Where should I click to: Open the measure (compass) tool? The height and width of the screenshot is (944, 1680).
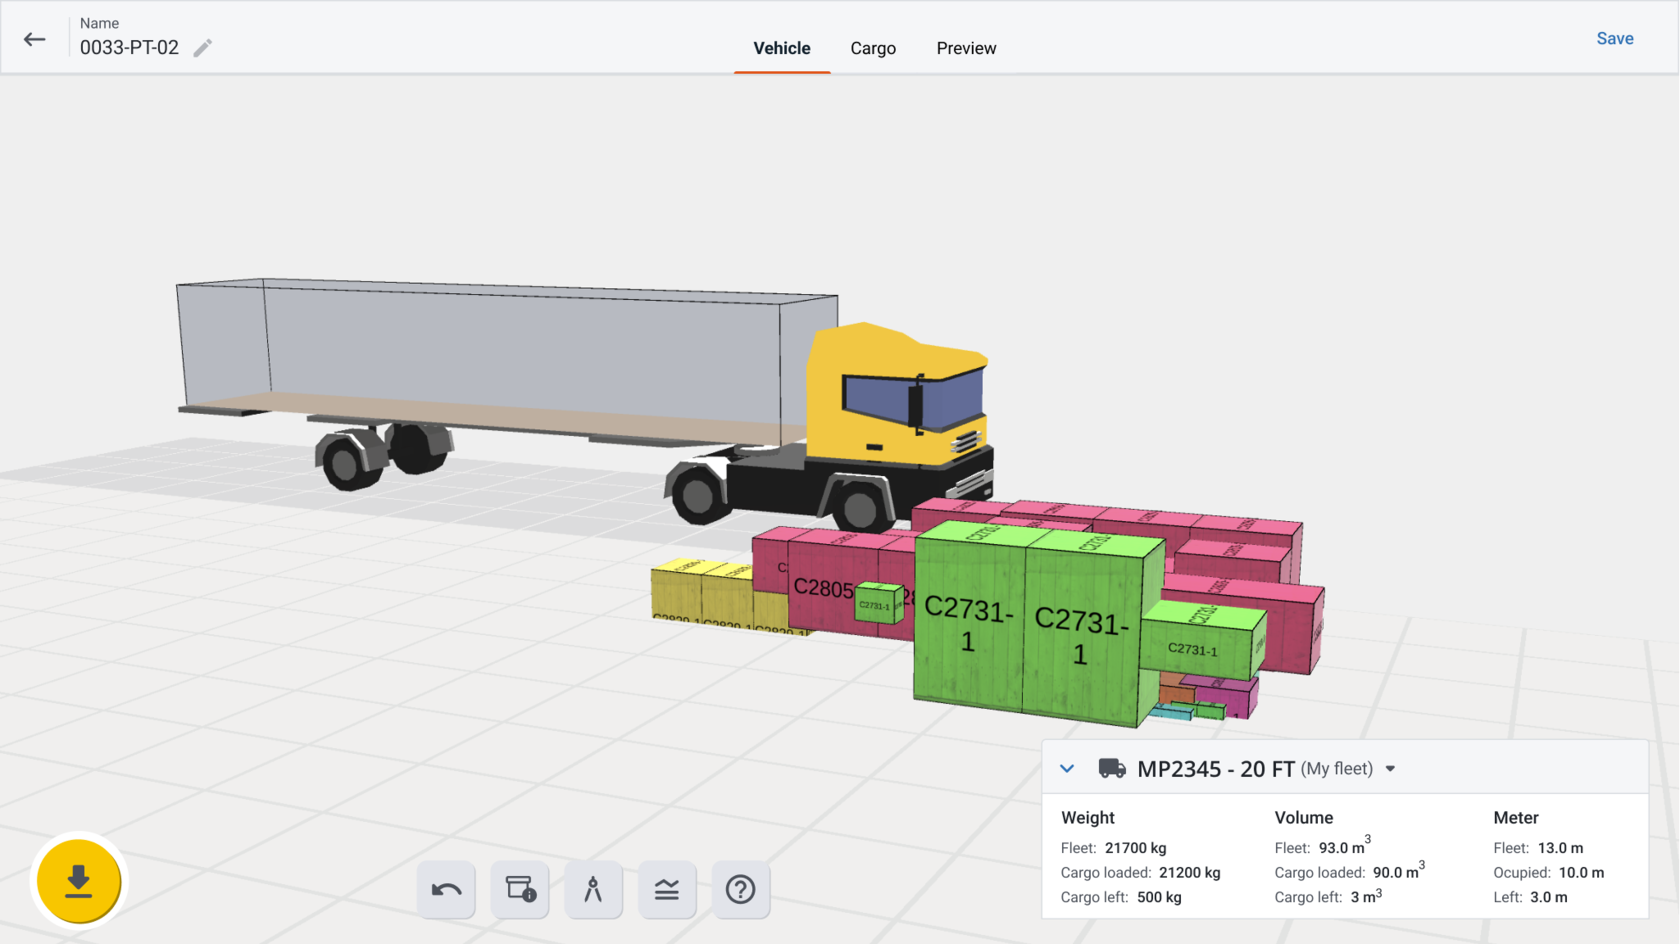pos(593,889)
